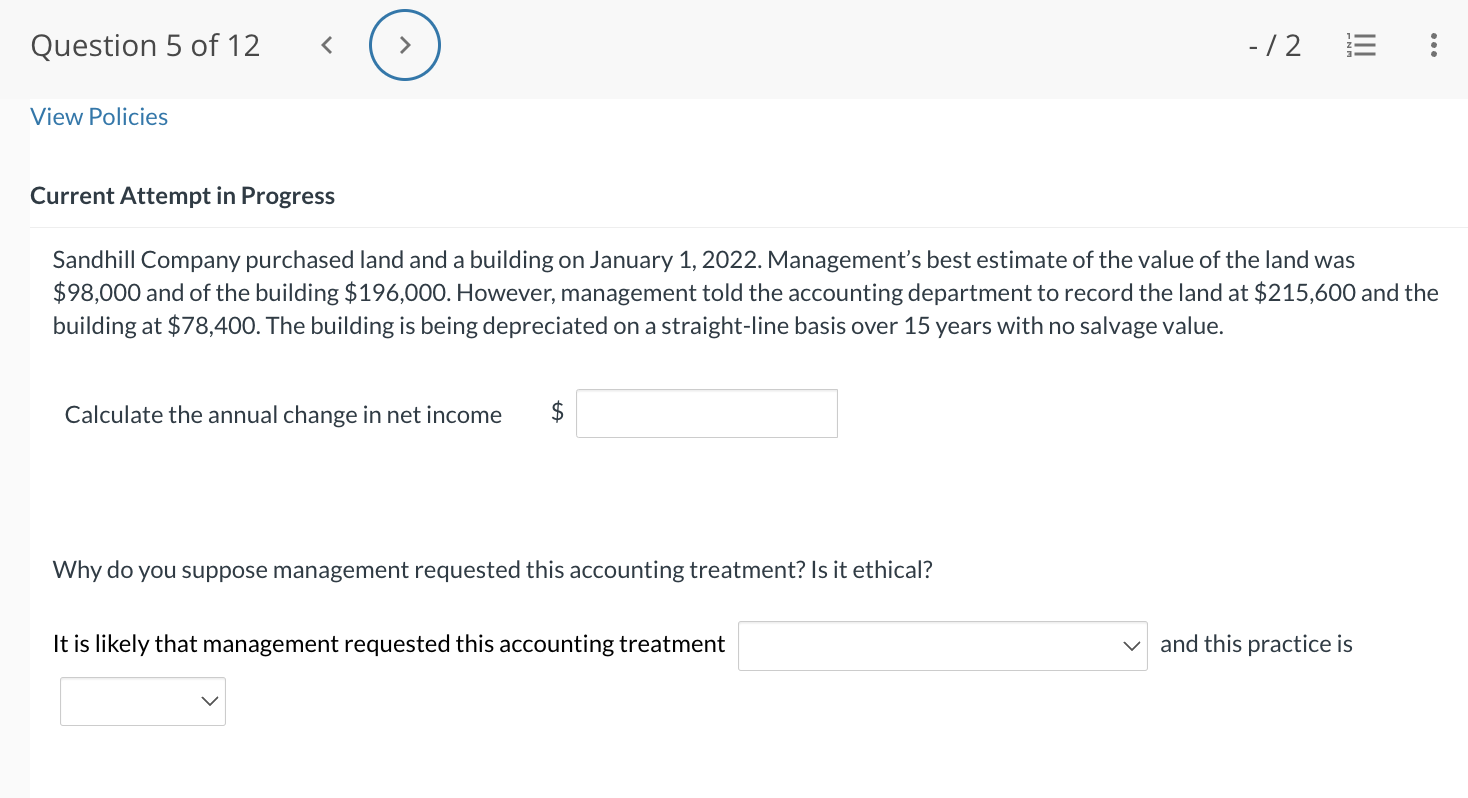Click the three-dot overflow menu icon
1468x798 pixels.
coord(1432,45)
